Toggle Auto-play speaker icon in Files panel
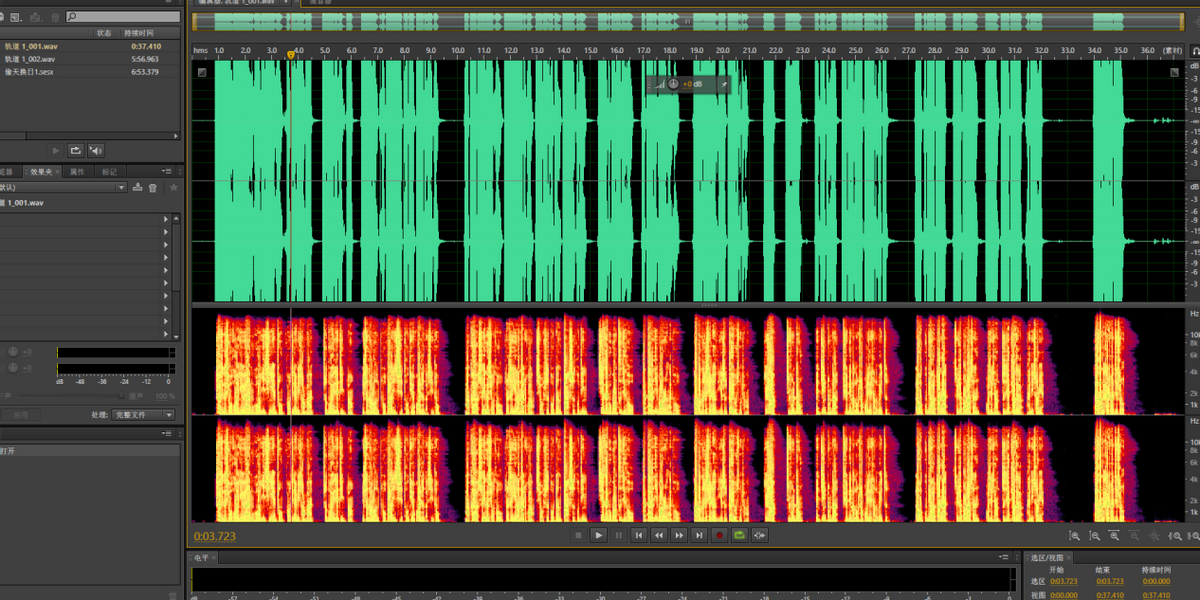Image resolution: width=1200 pixels, height=600 pixels. tap(96, 150)
